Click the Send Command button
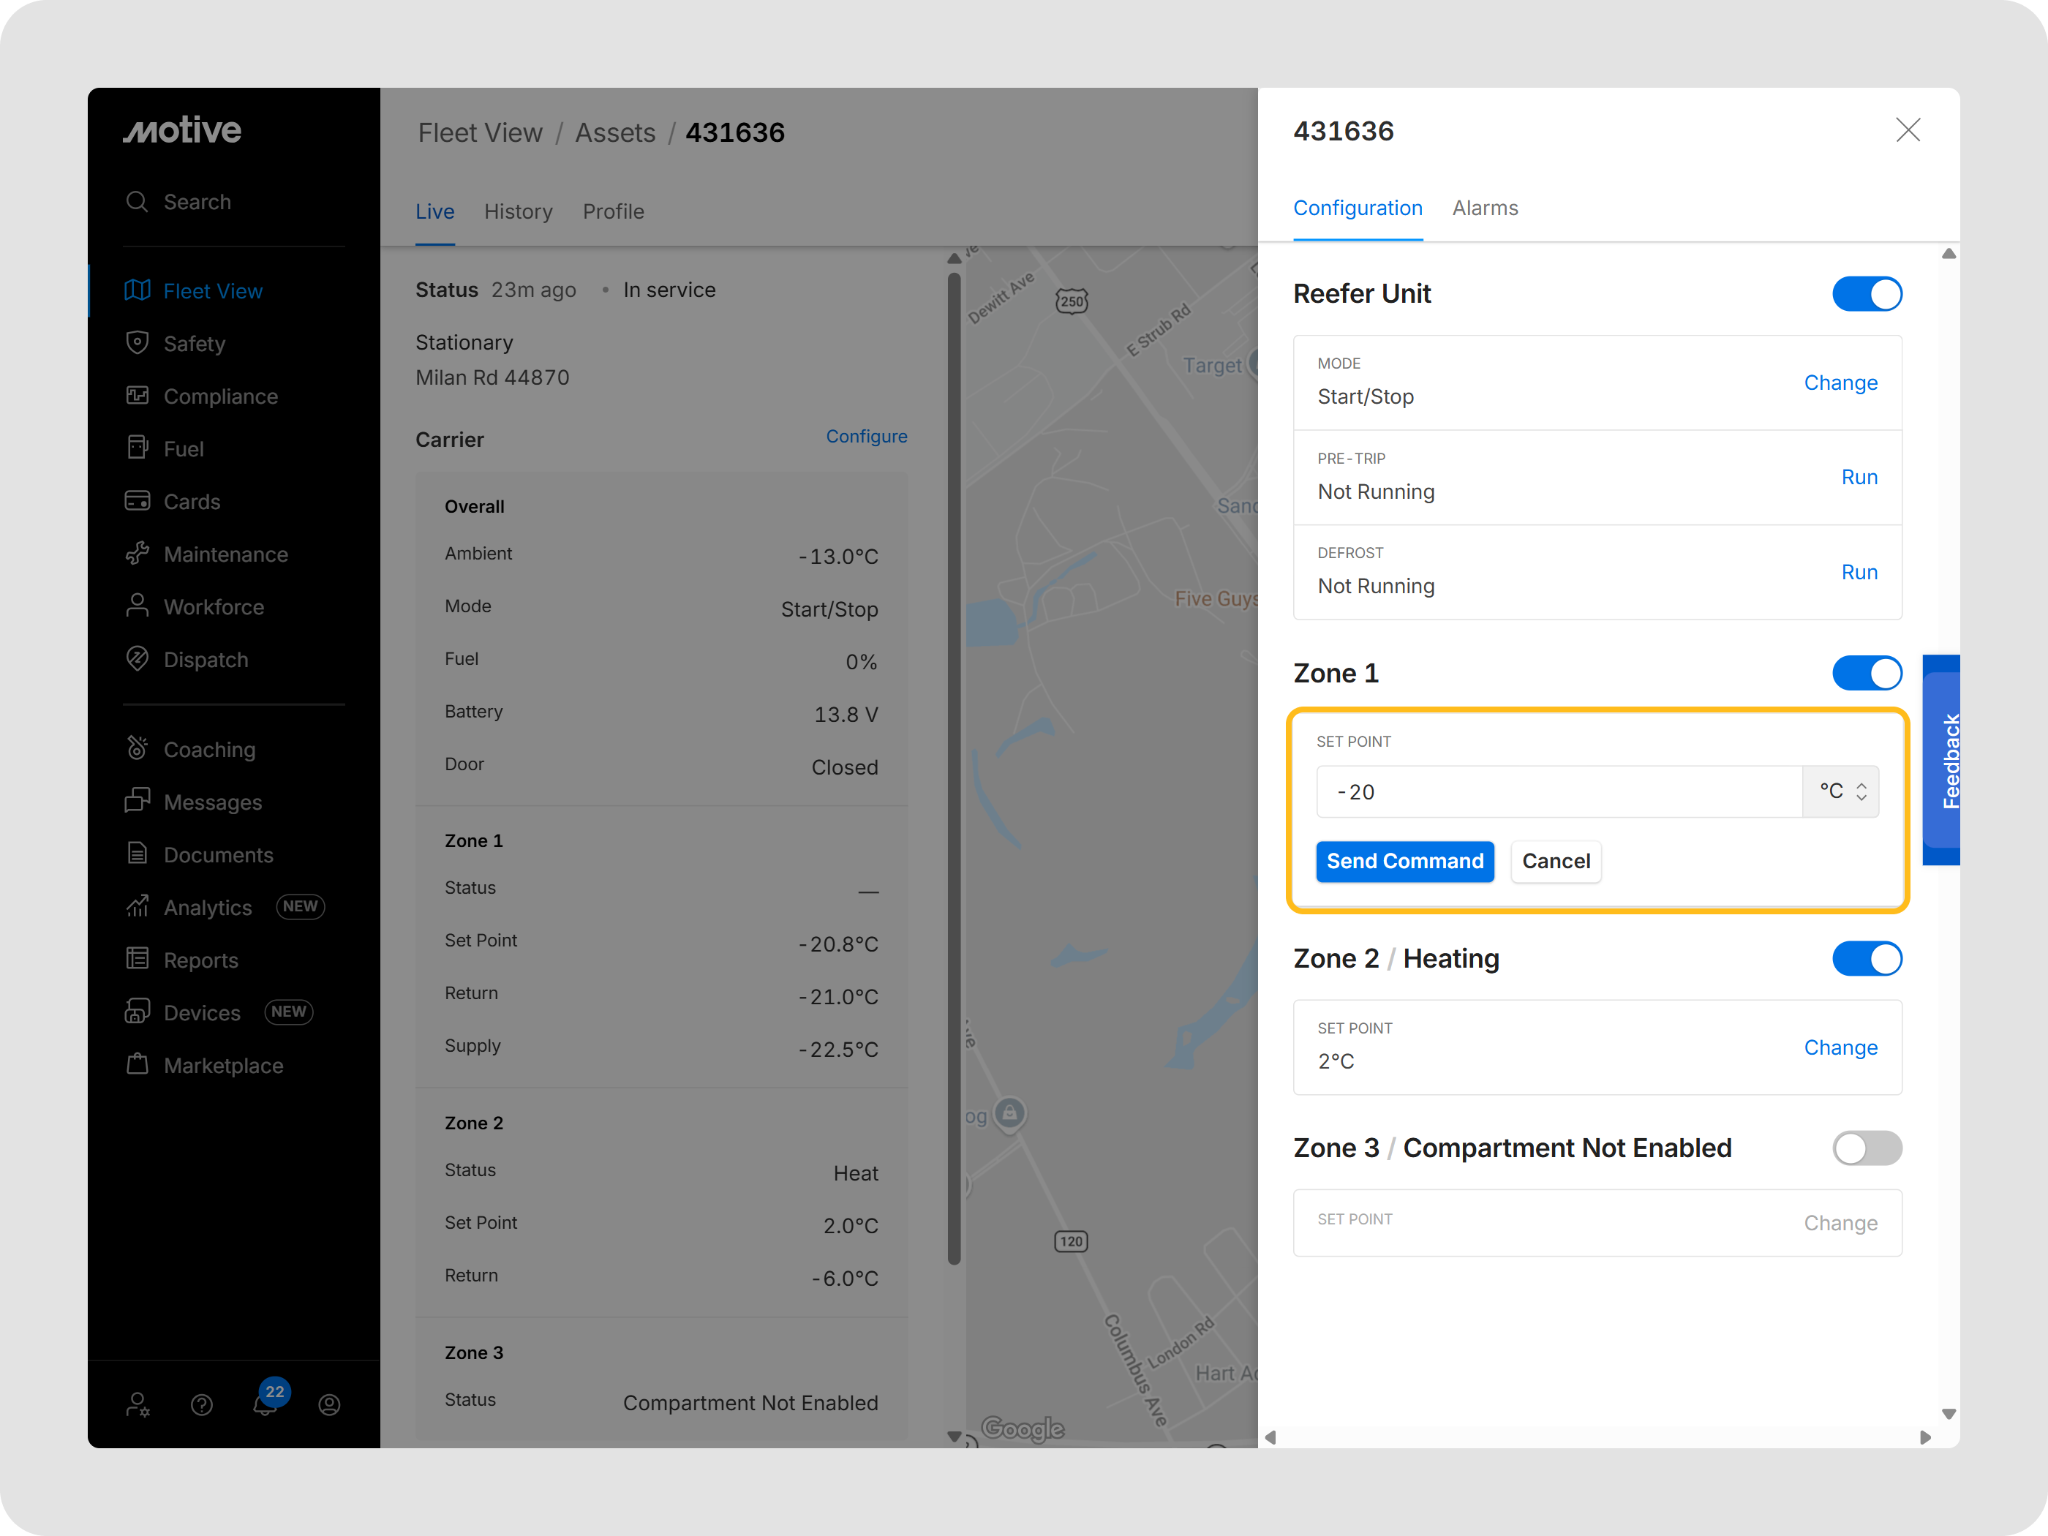The width and height of the screenshot is (2048, 1536). [1404, 861]
